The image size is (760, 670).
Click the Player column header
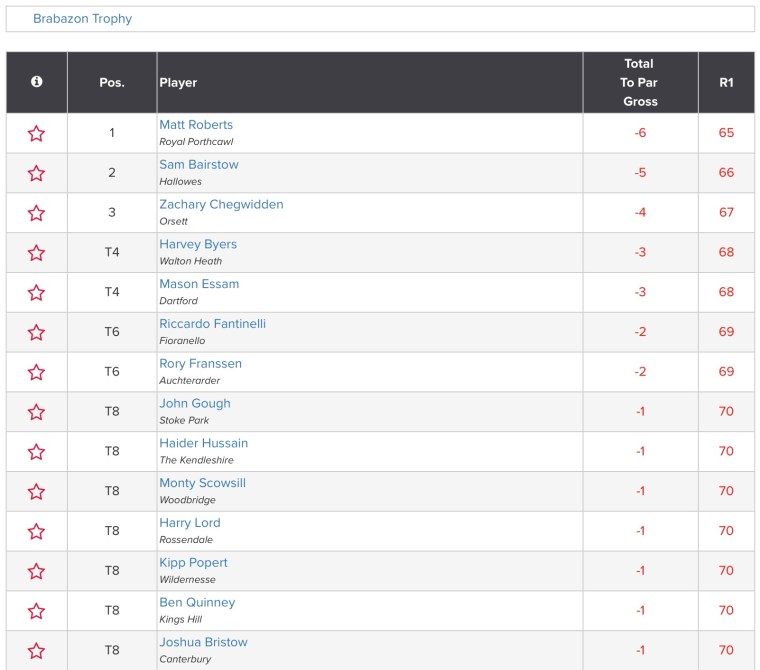pos(178,83)
